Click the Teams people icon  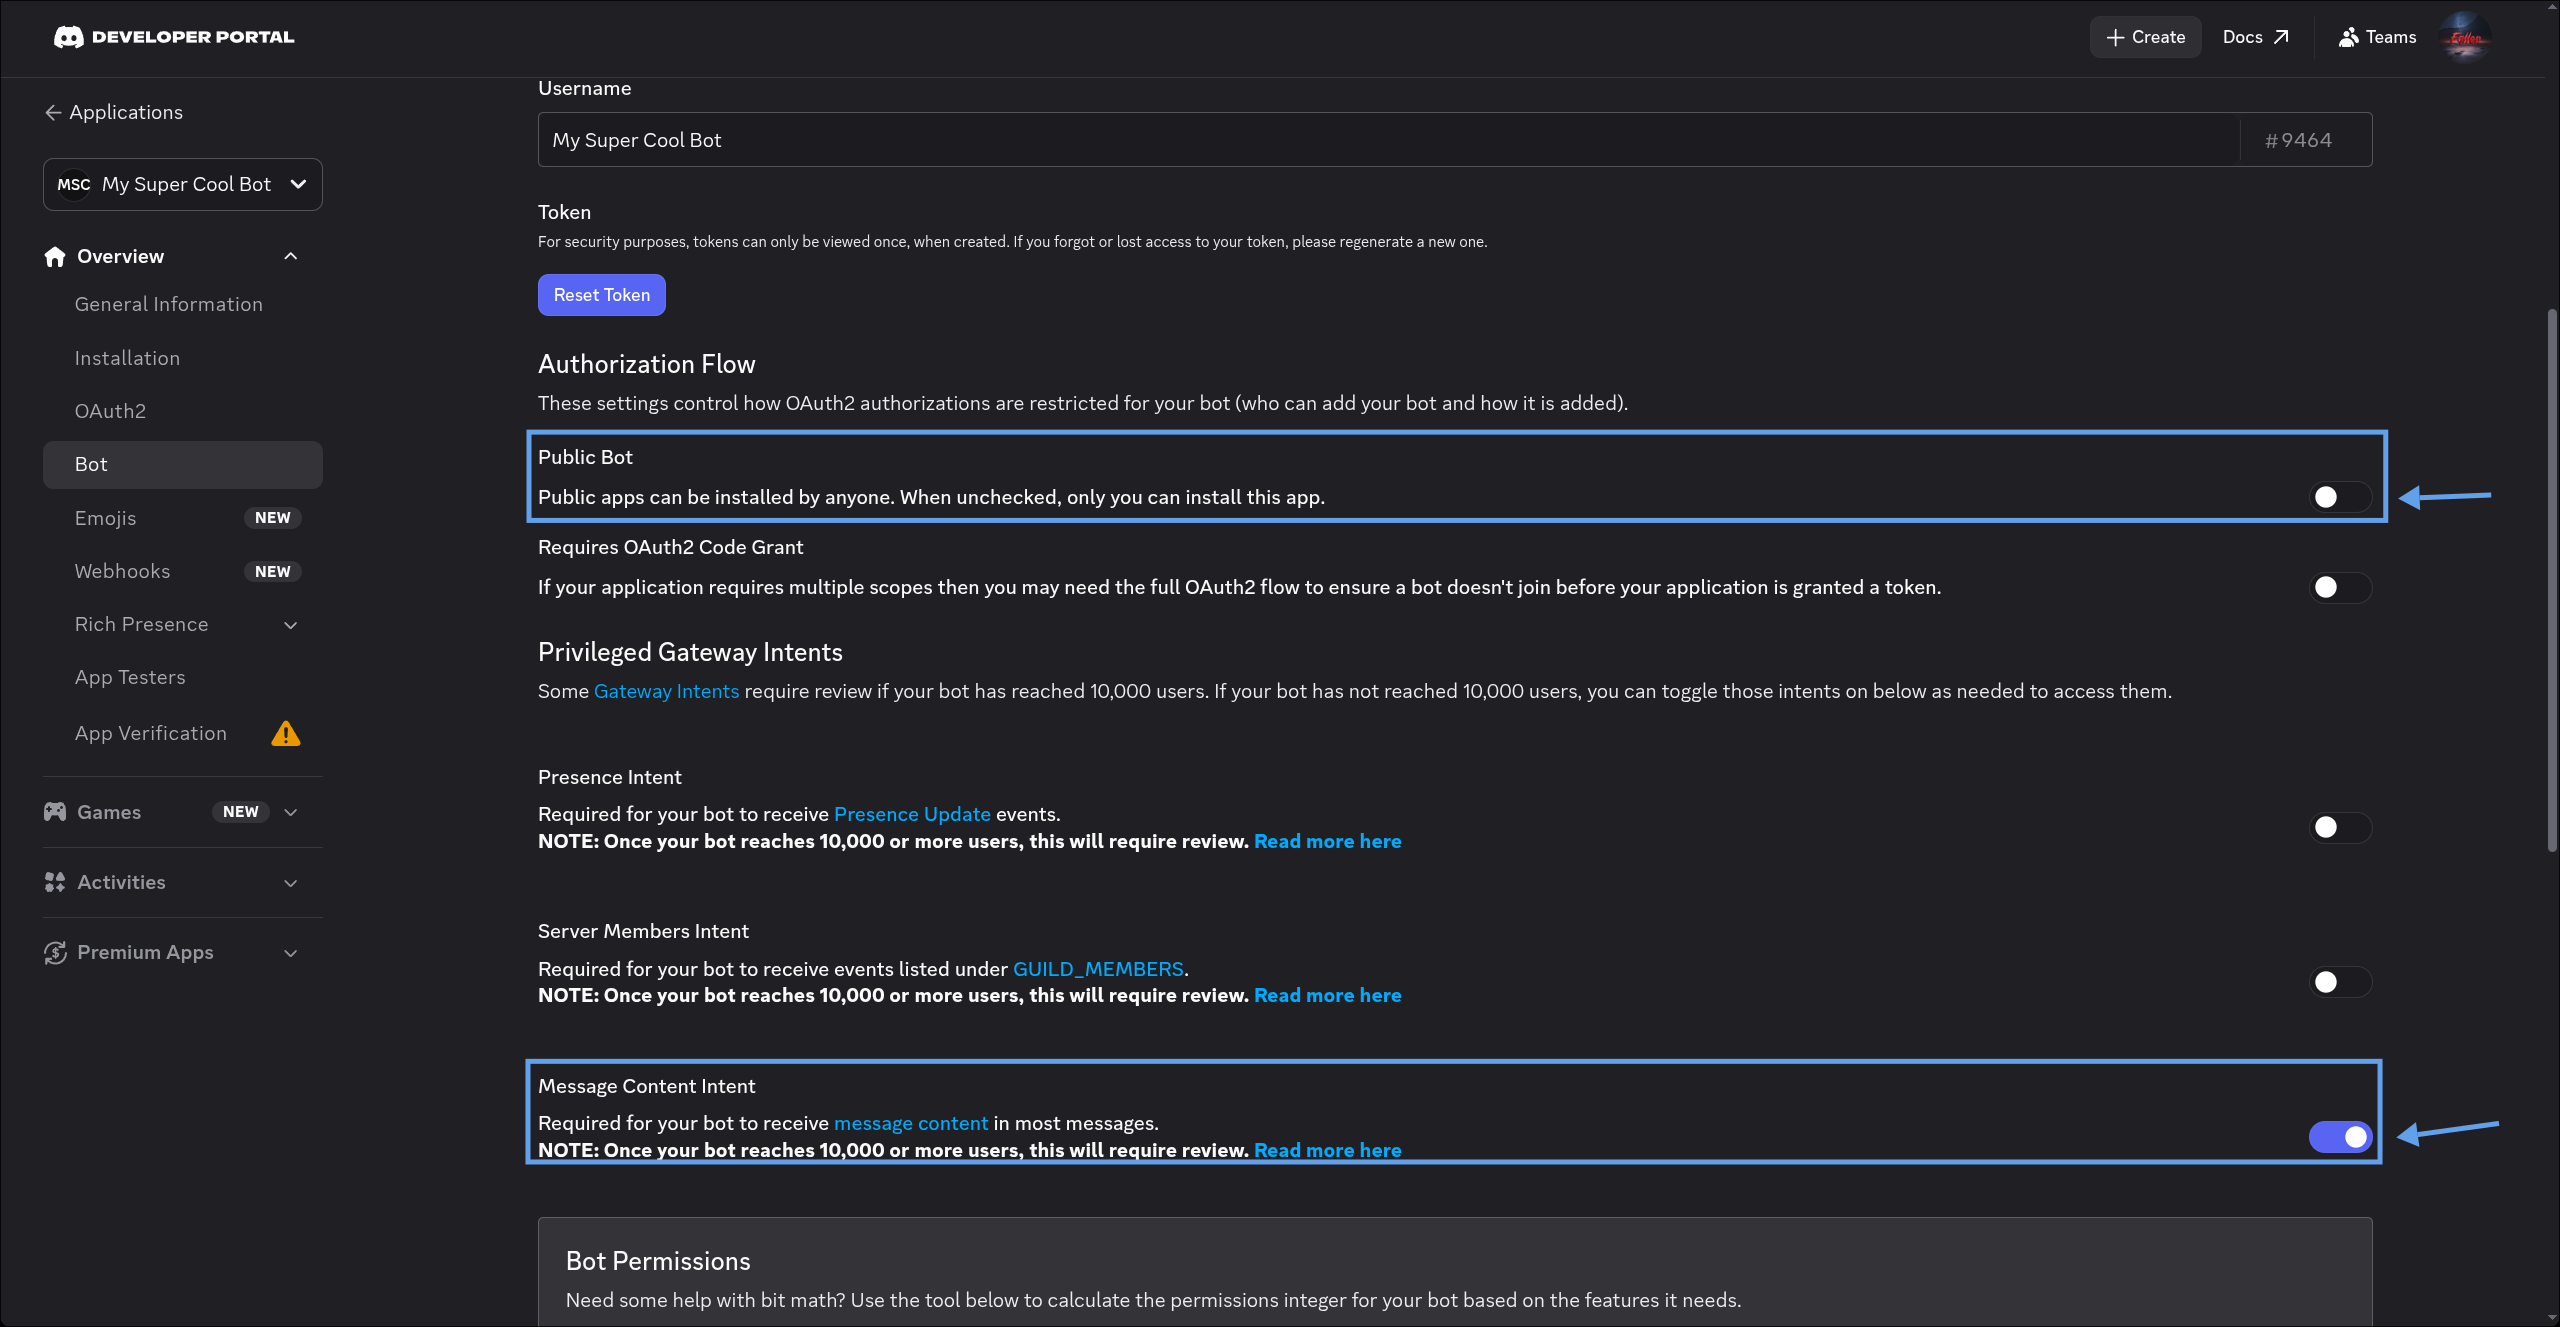[x=2349, y=38]
